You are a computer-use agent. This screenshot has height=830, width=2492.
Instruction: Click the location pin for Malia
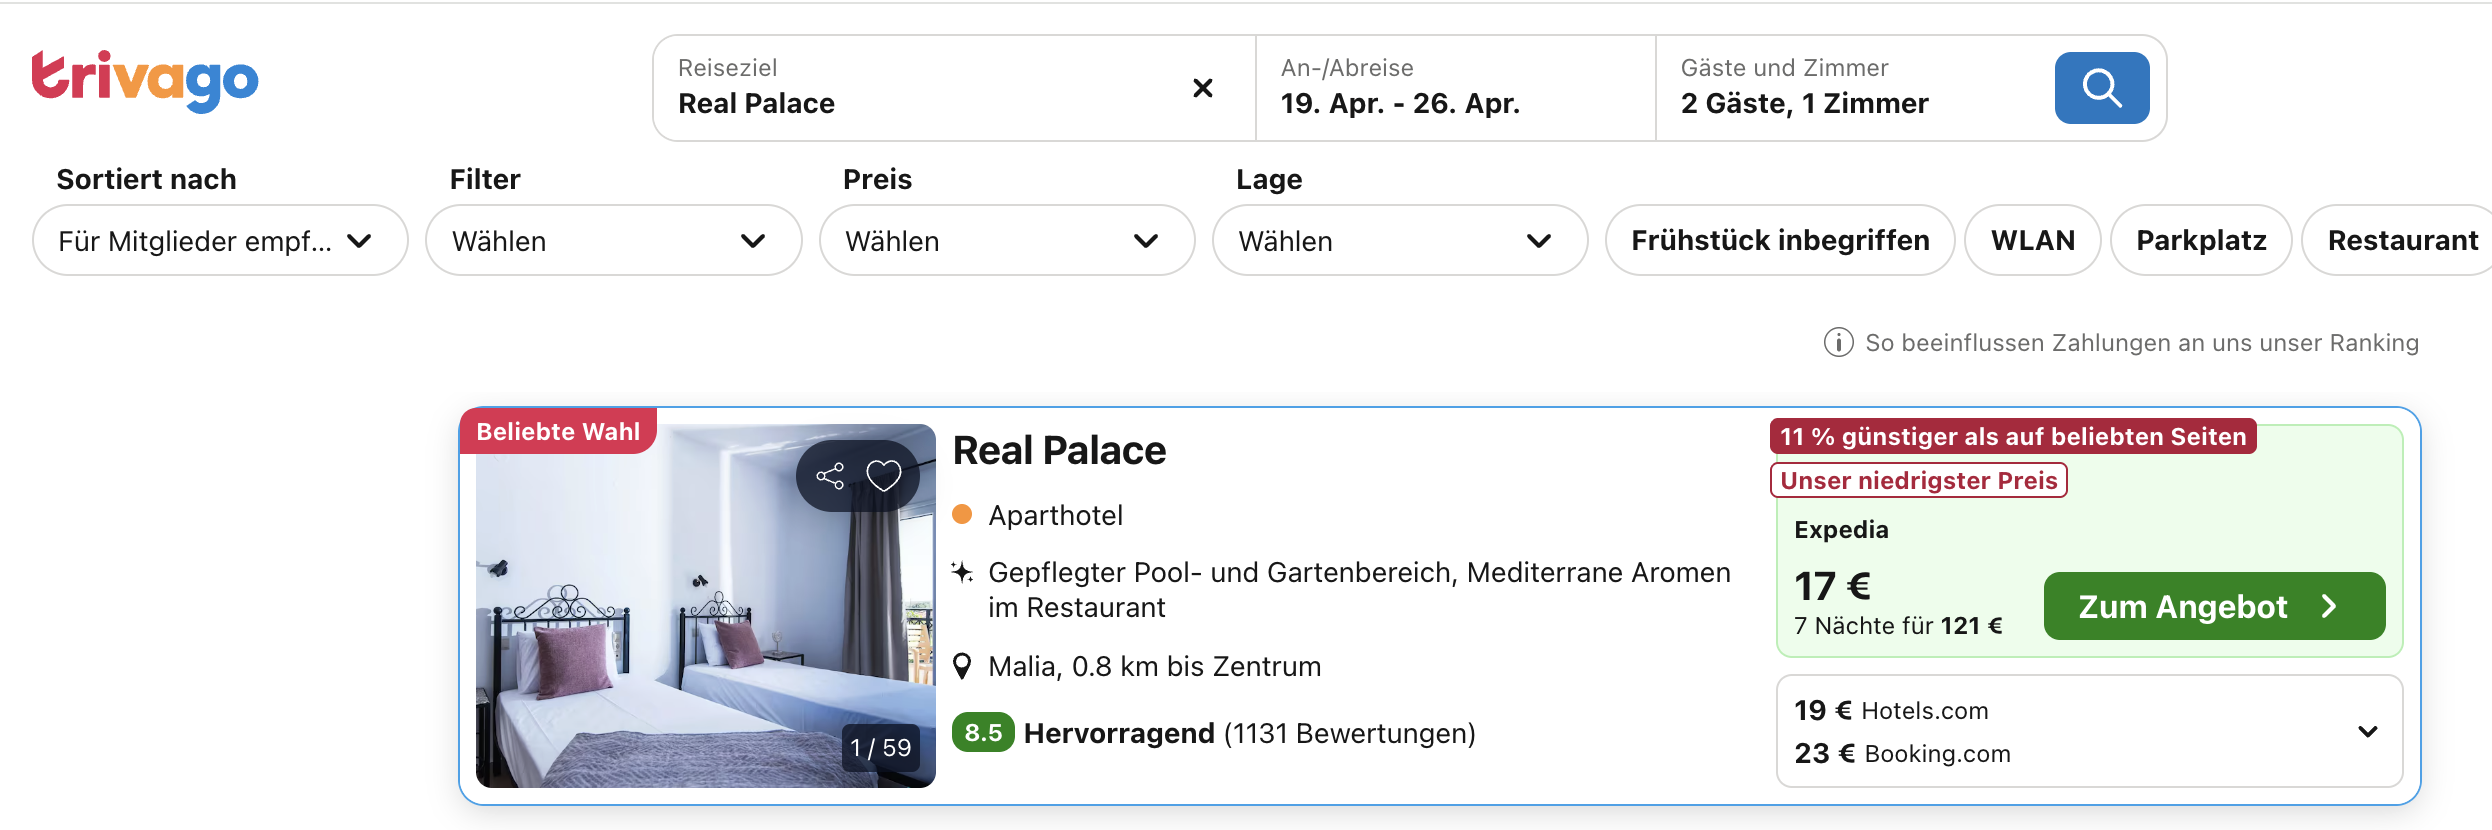pyautogui.click(x=962, y=666)
